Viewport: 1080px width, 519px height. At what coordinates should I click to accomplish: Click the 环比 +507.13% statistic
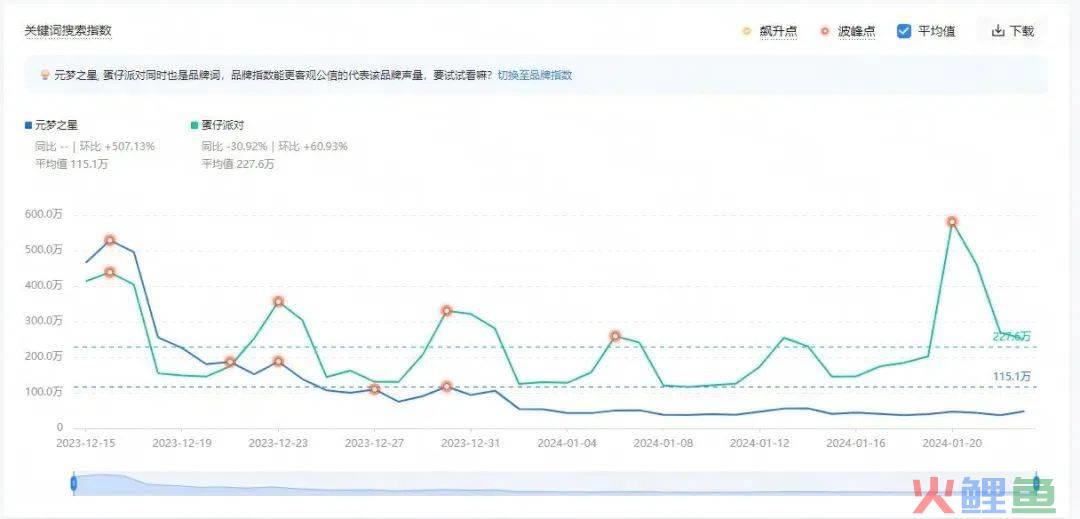click(118, 146)
